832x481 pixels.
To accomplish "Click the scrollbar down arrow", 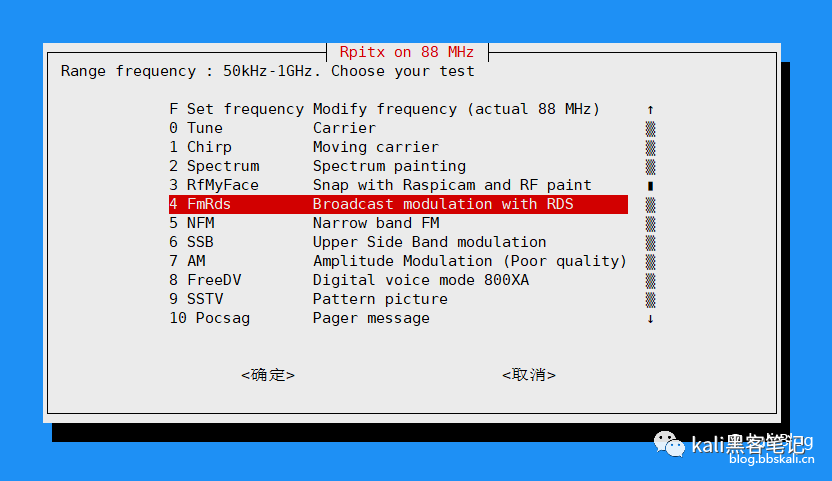I will tap(650, 319).
